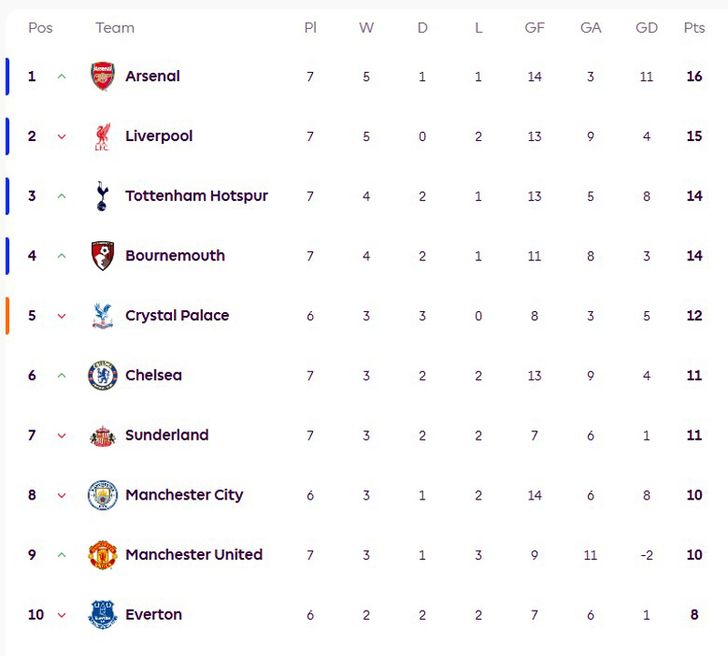Screen dimensions: 728x656
Task: Click the Chelsea club crest
Action: (103, 376)
